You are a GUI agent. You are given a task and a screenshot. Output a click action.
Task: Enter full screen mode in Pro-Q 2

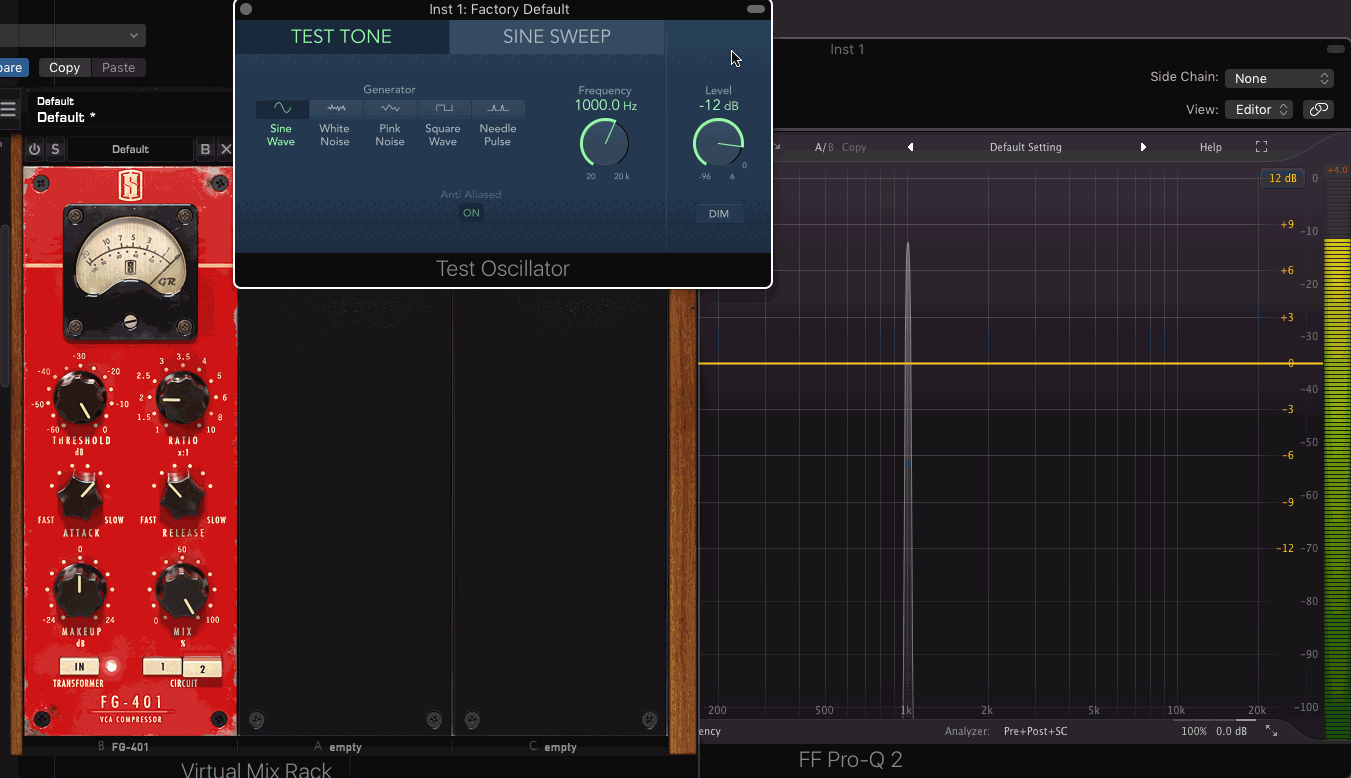tap(1261, 147)
